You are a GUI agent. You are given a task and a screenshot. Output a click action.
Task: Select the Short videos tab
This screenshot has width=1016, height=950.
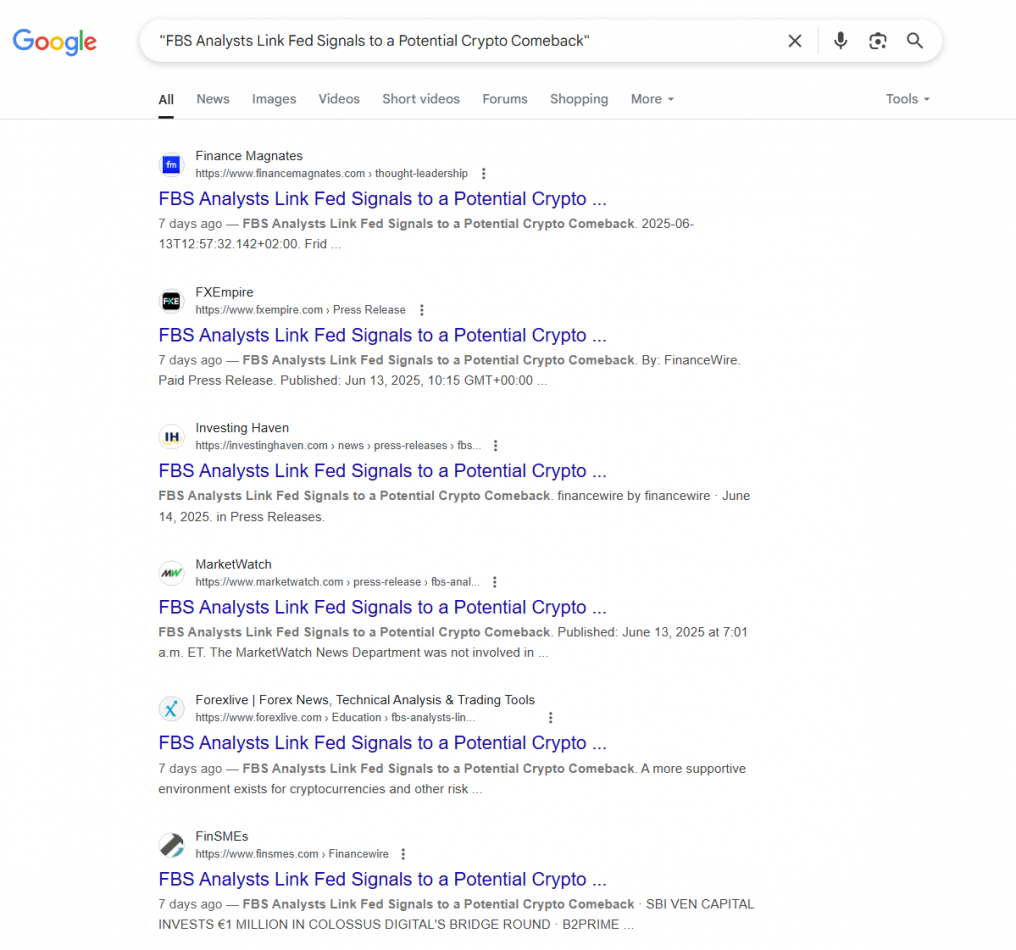[x=421, y=99]
